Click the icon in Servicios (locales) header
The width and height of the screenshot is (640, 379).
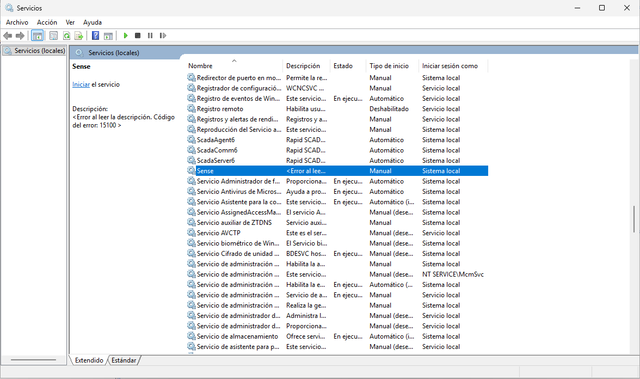tap(79, 53)
